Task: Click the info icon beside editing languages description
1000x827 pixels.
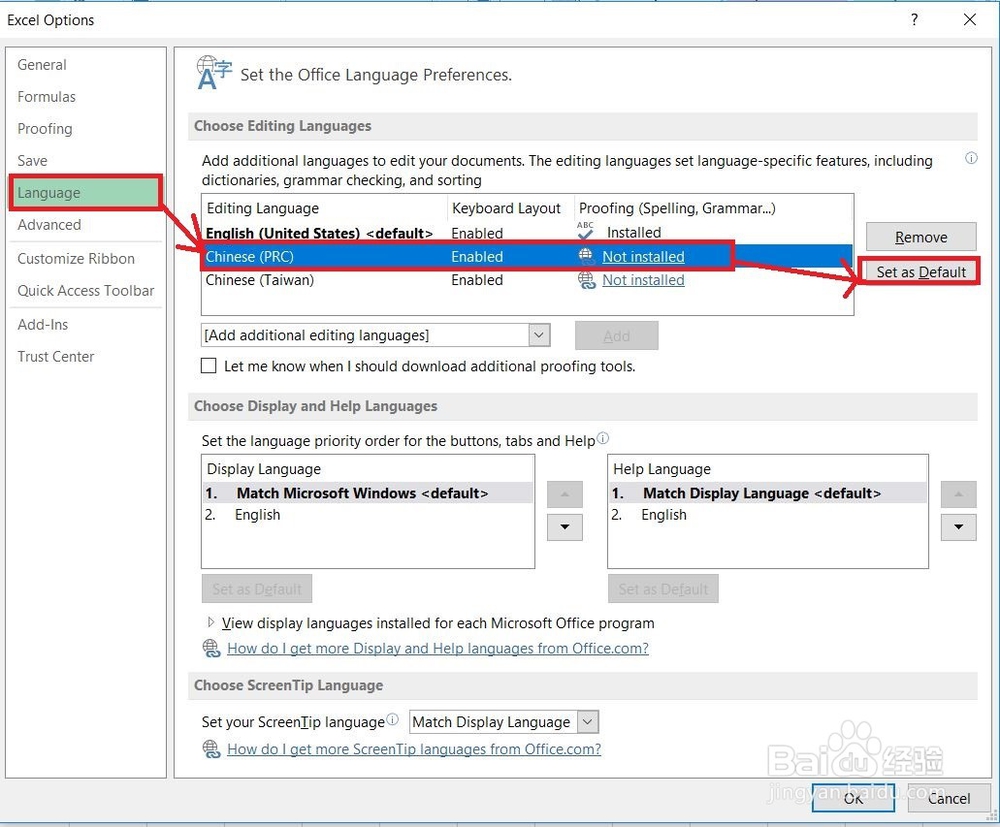Action: 971,158
